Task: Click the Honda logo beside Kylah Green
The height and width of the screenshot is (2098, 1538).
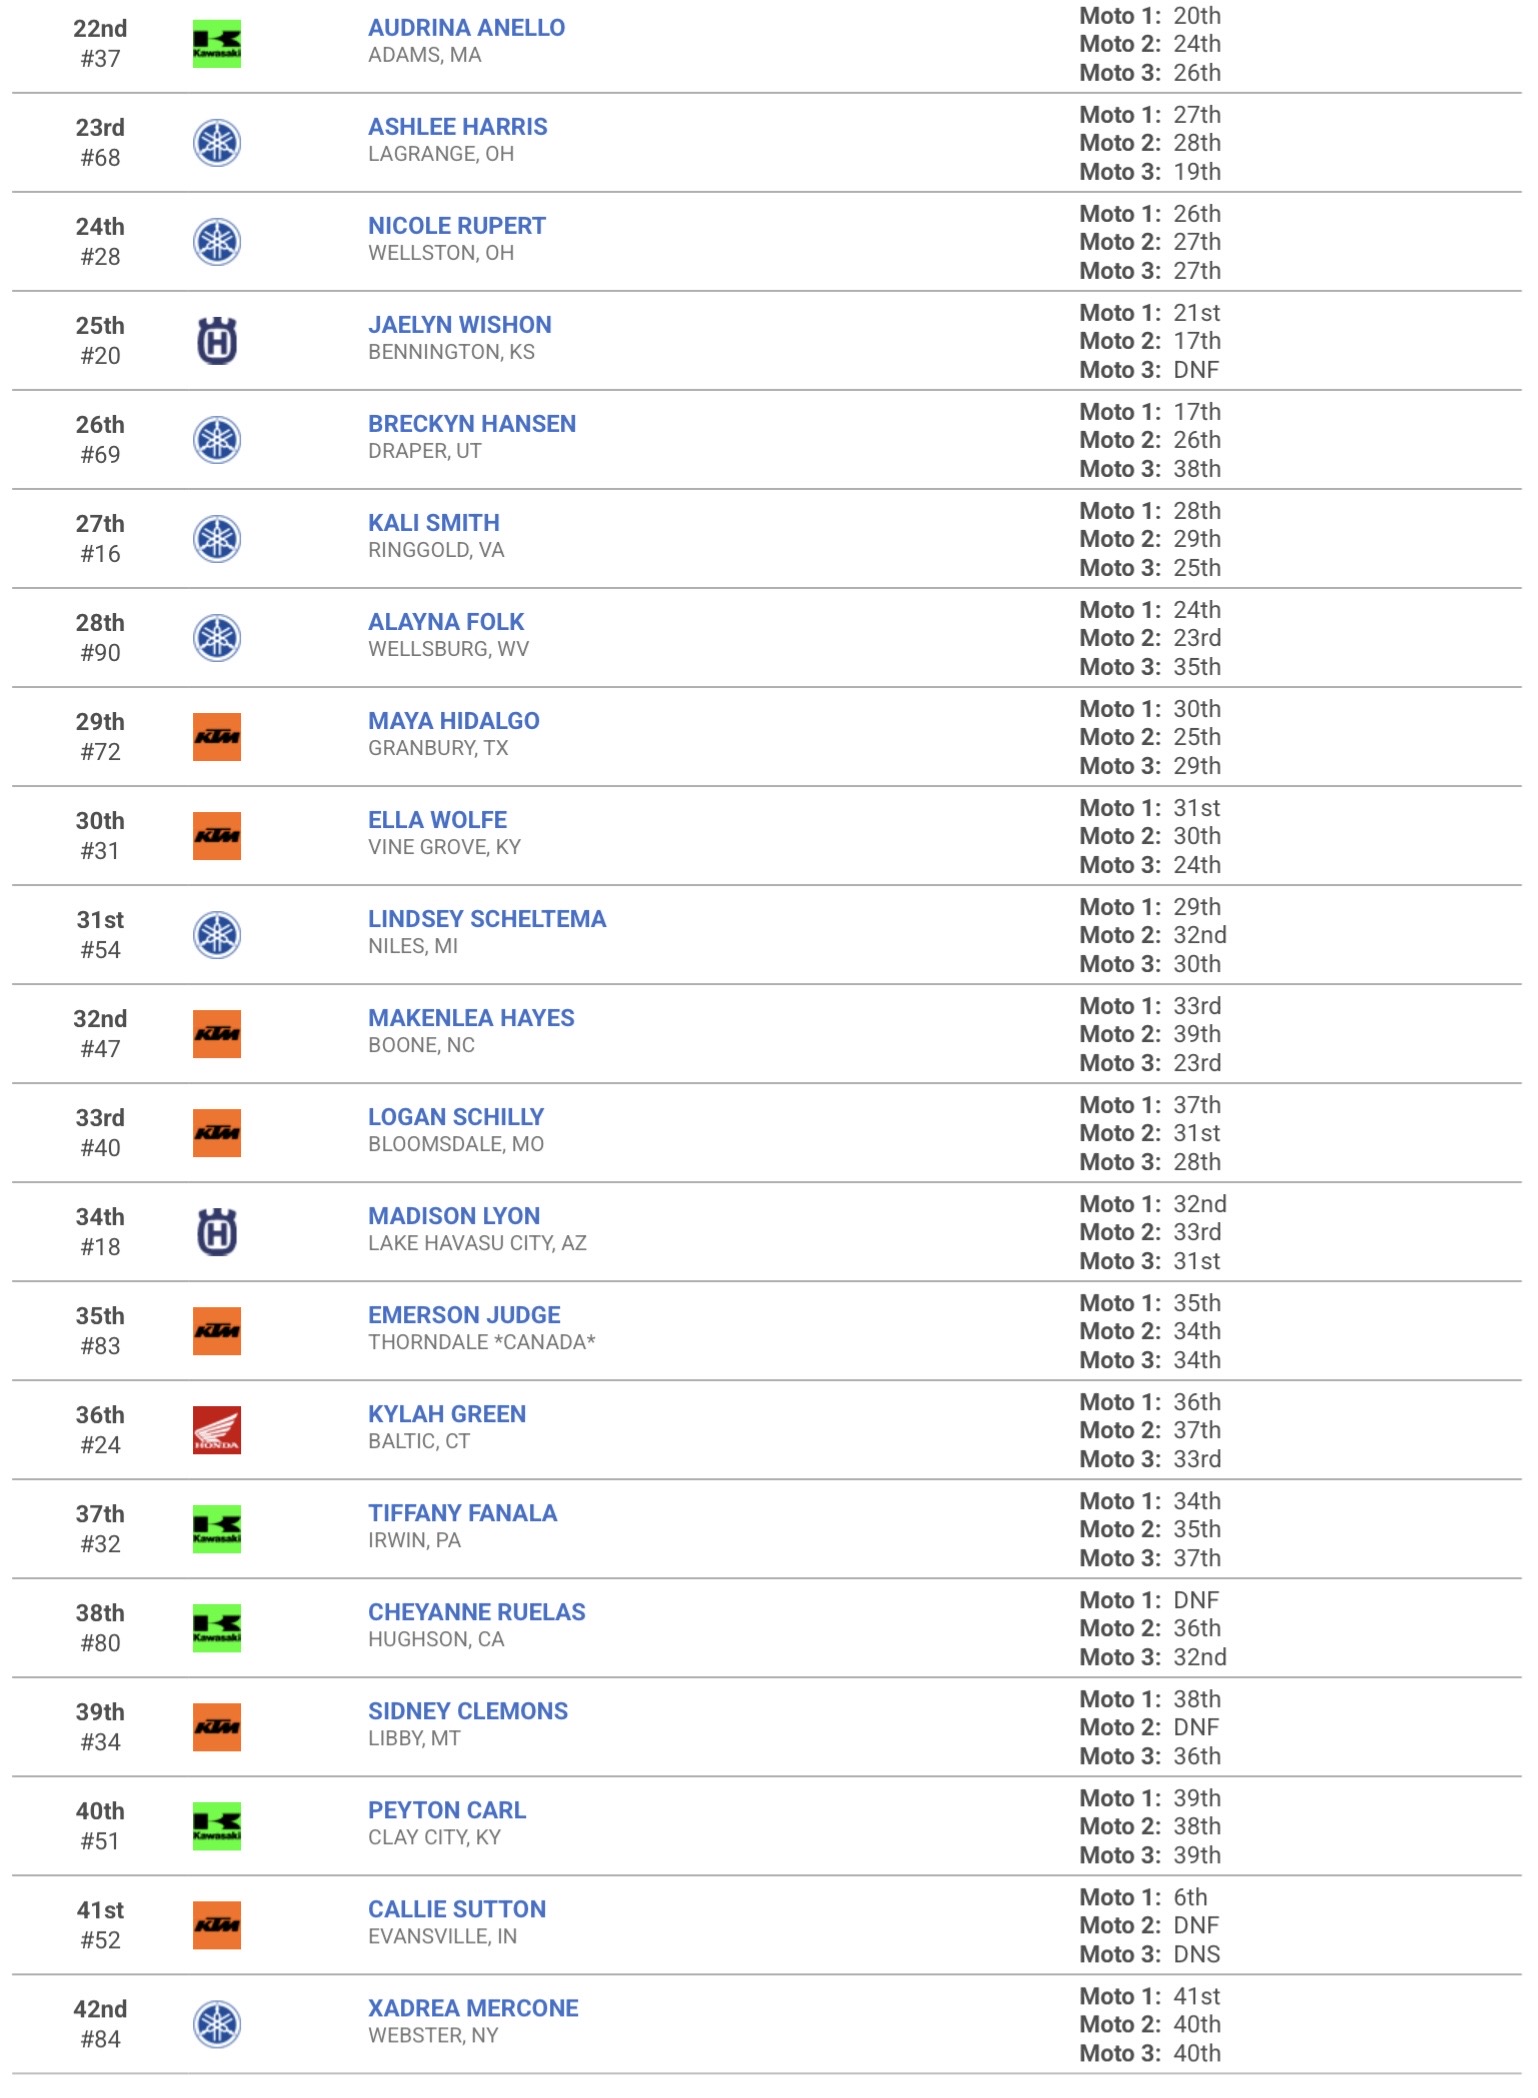Action: [x=217, y=1430]
